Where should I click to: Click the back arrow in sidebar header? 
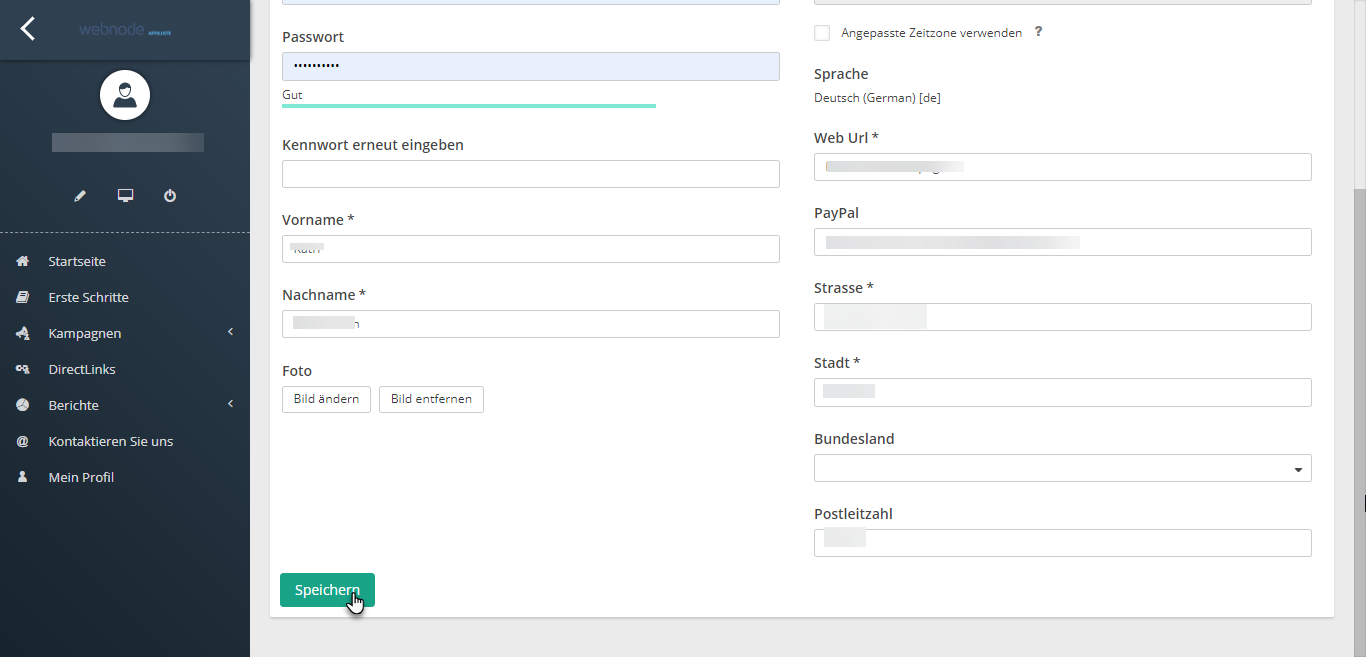click(28, 29)
